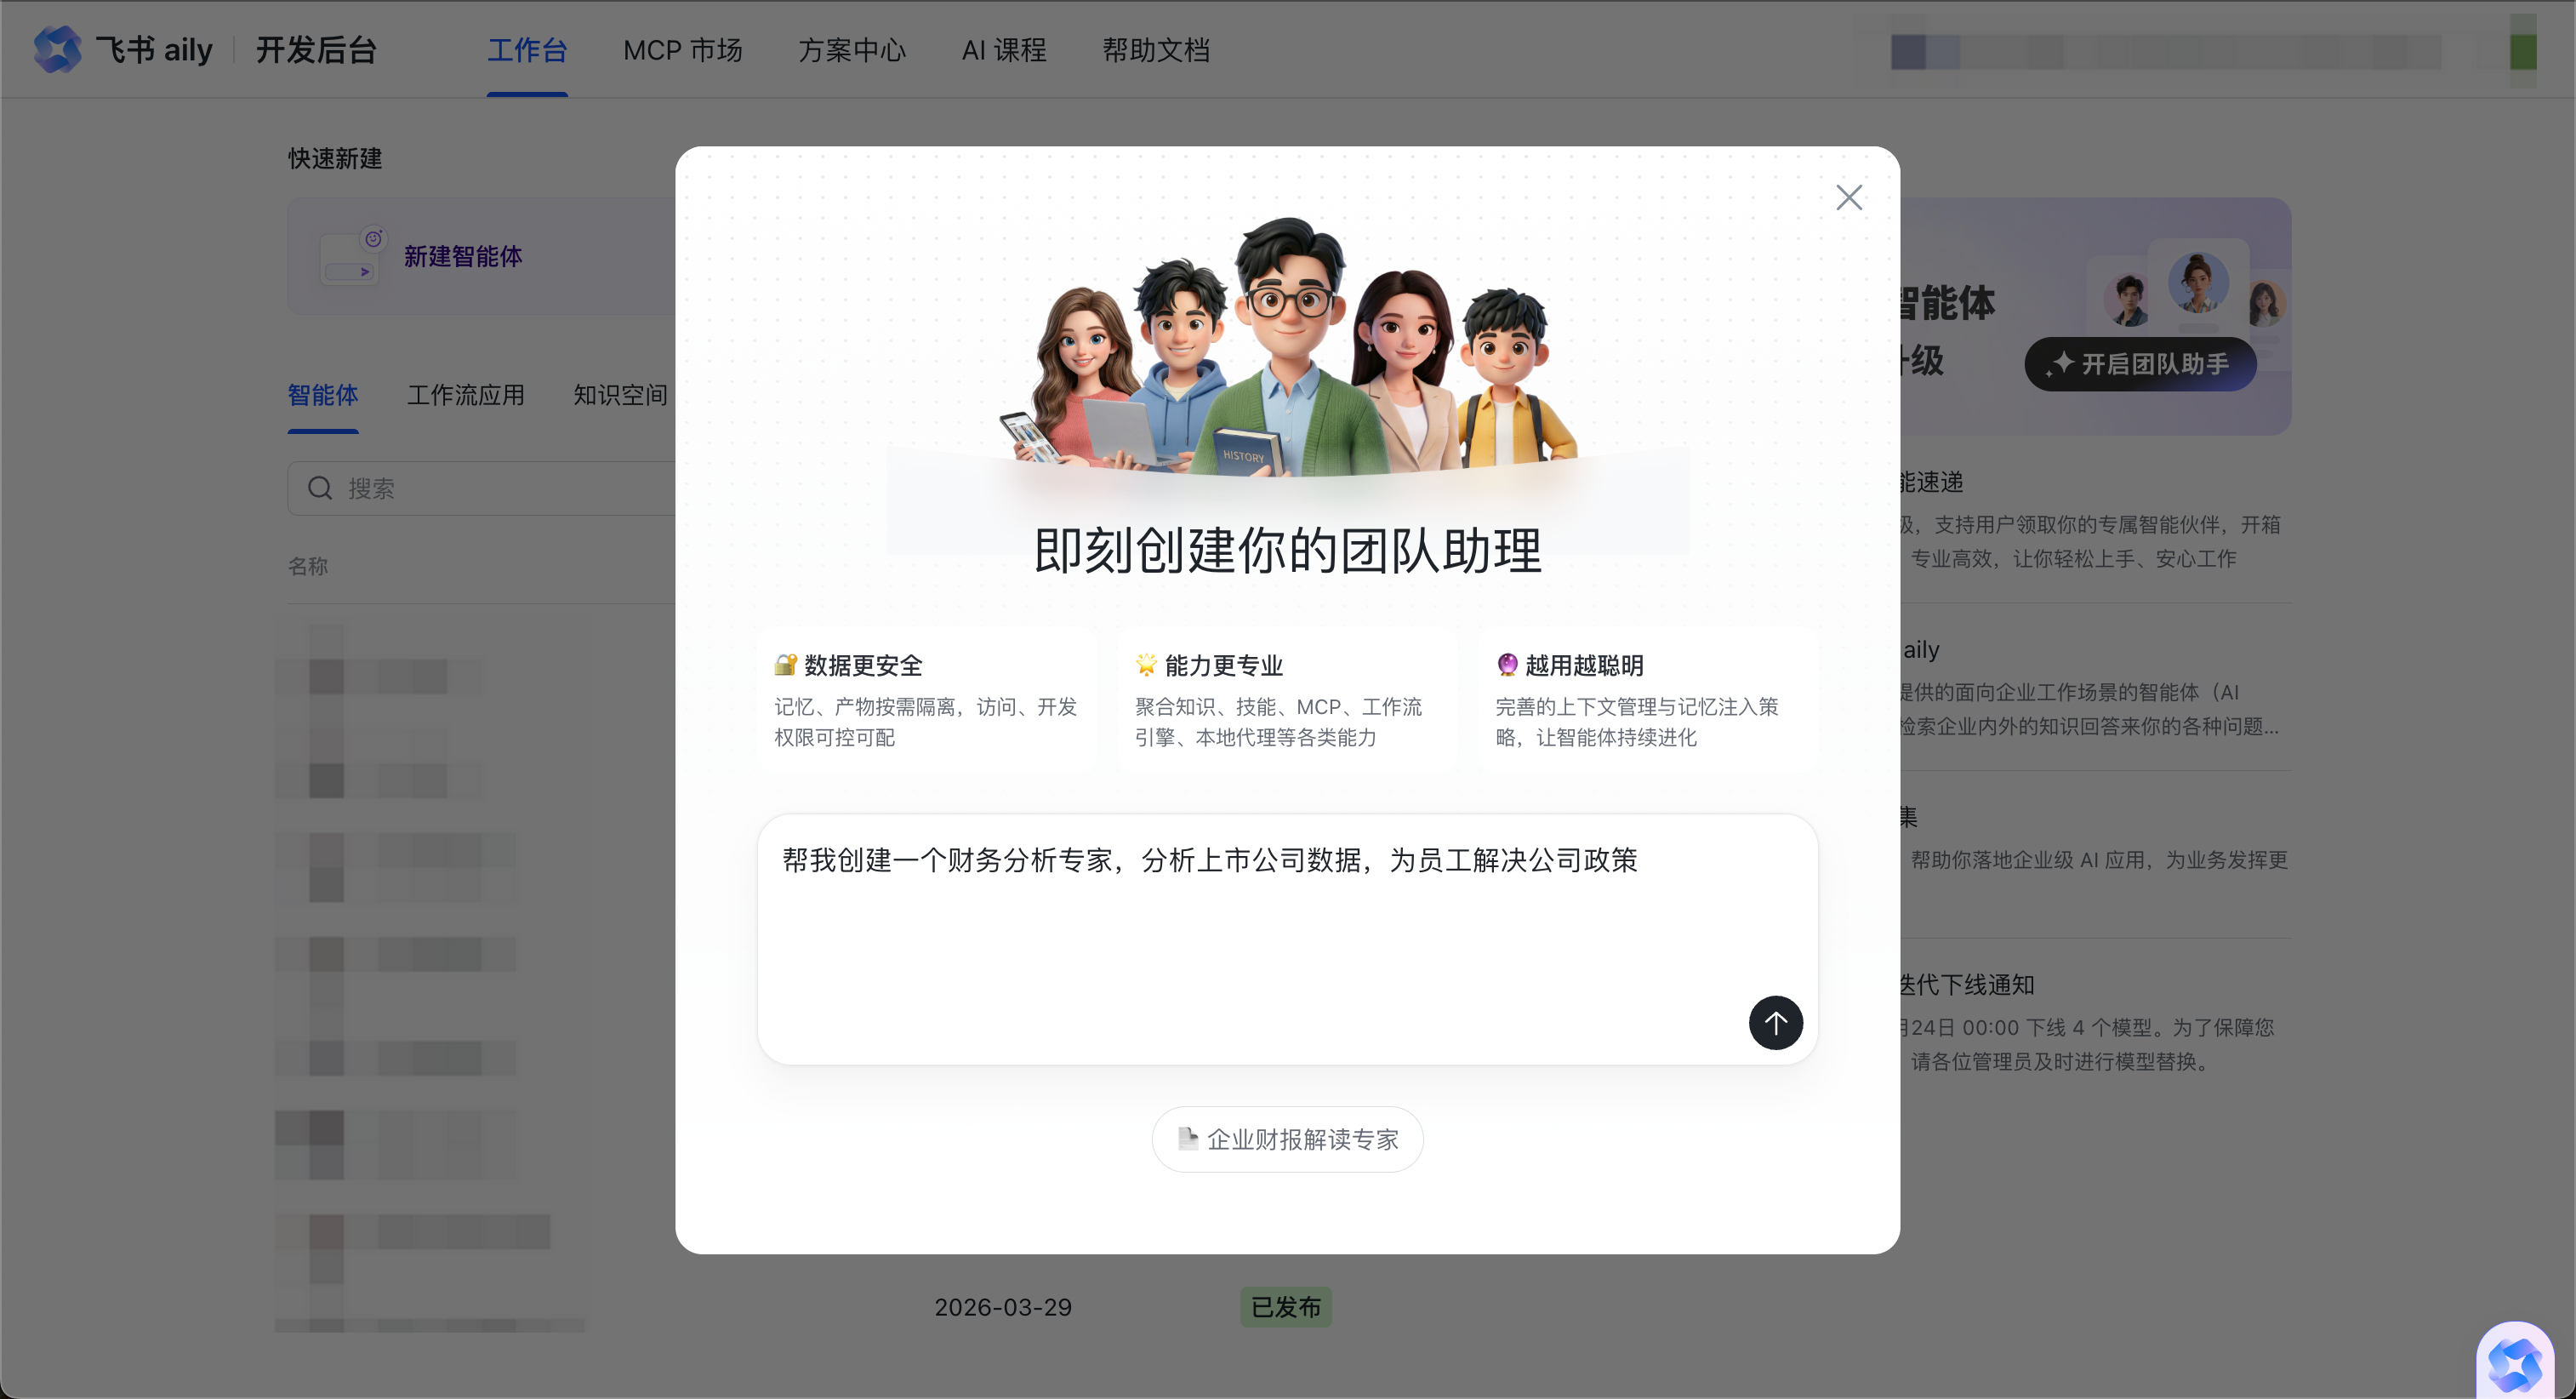This screenshot has width=2576, height=1399.
Task: Switch to the 知识空间 tab
Action: click(620, 395)
